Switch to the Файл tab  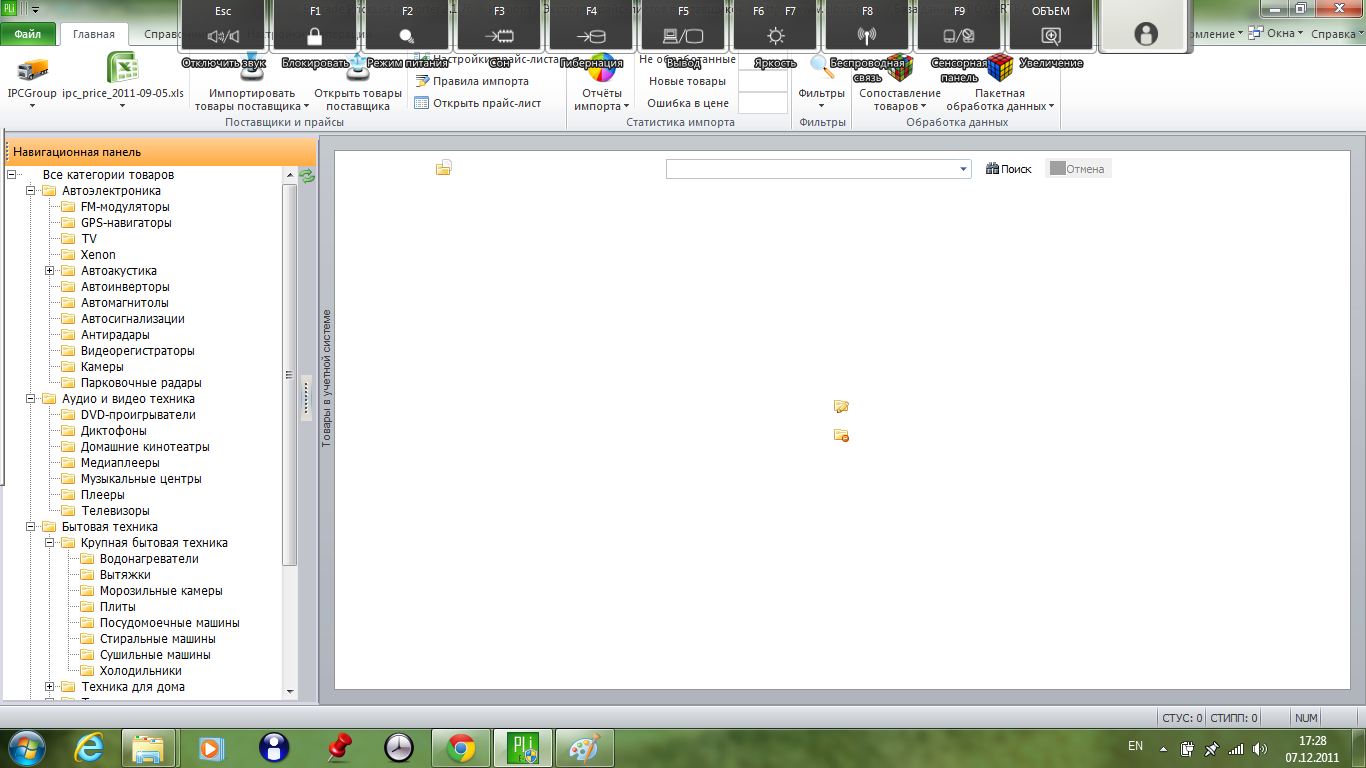(x=28, y=34)
